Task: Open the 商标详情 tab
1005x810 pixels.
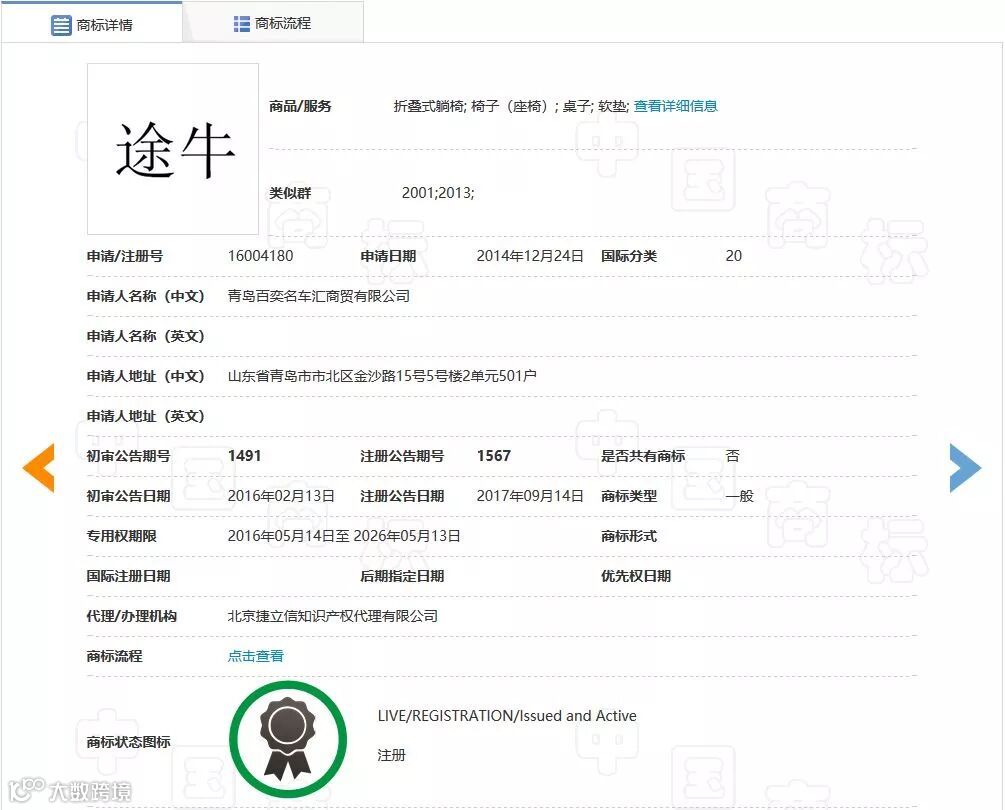Action: point(92,22)
